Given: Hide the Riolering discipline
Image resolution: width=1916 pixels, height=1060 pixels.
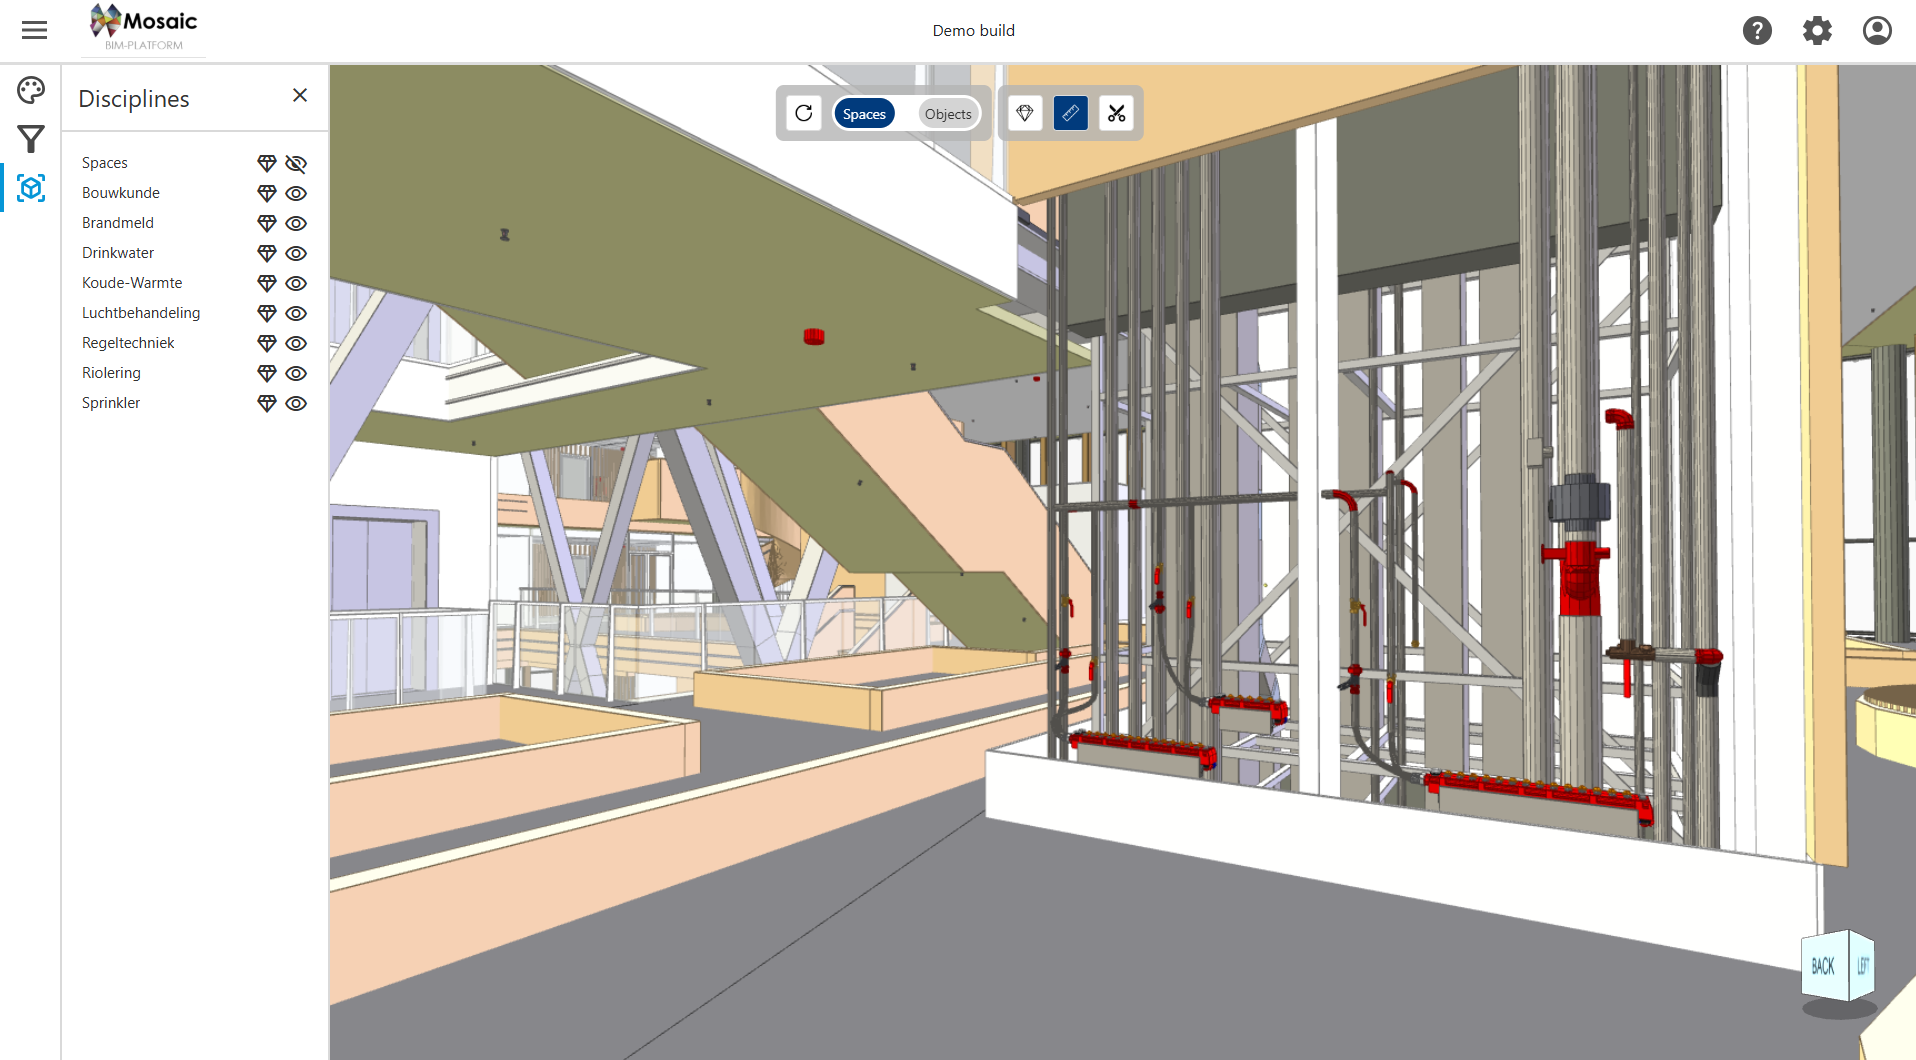Looking at the screenshot, I should pos(296,373).
